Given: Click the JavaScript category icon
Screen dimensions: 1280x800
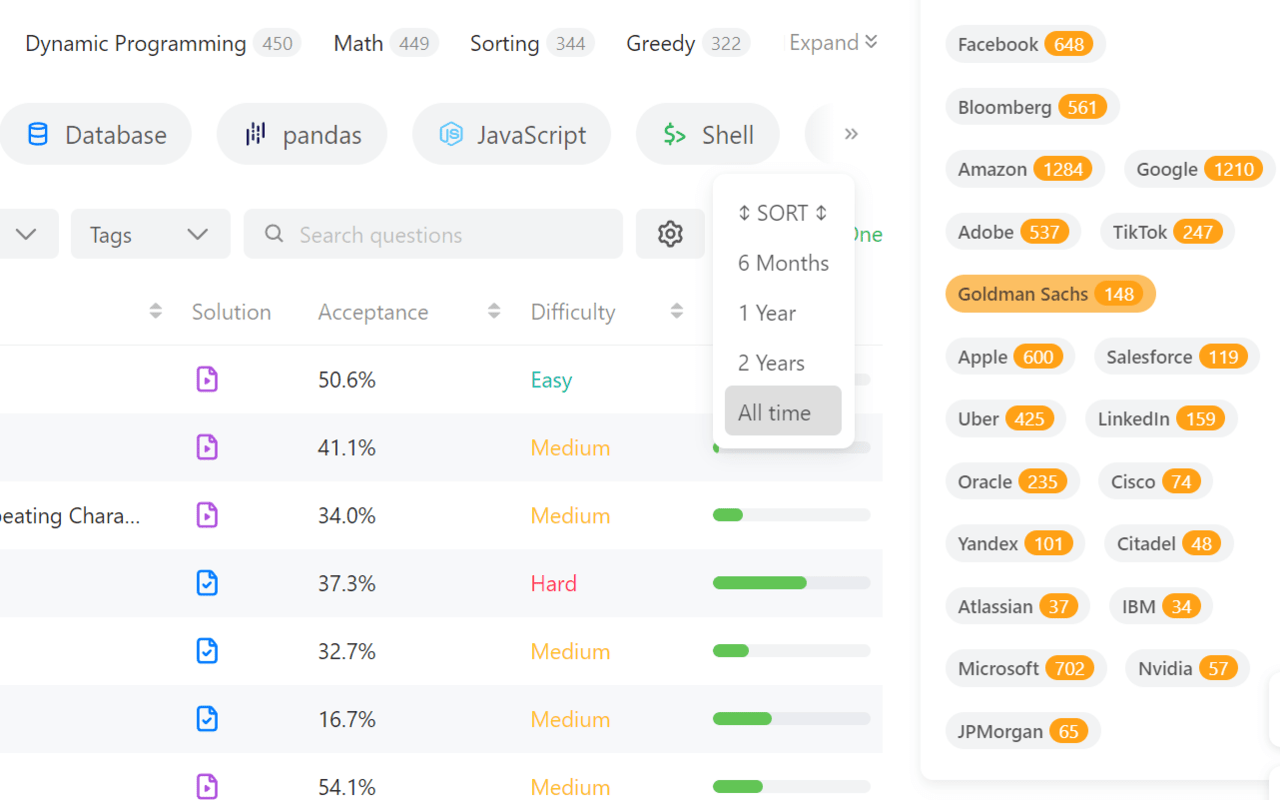Looking at the screenshot, I should (x=452, y=134).
